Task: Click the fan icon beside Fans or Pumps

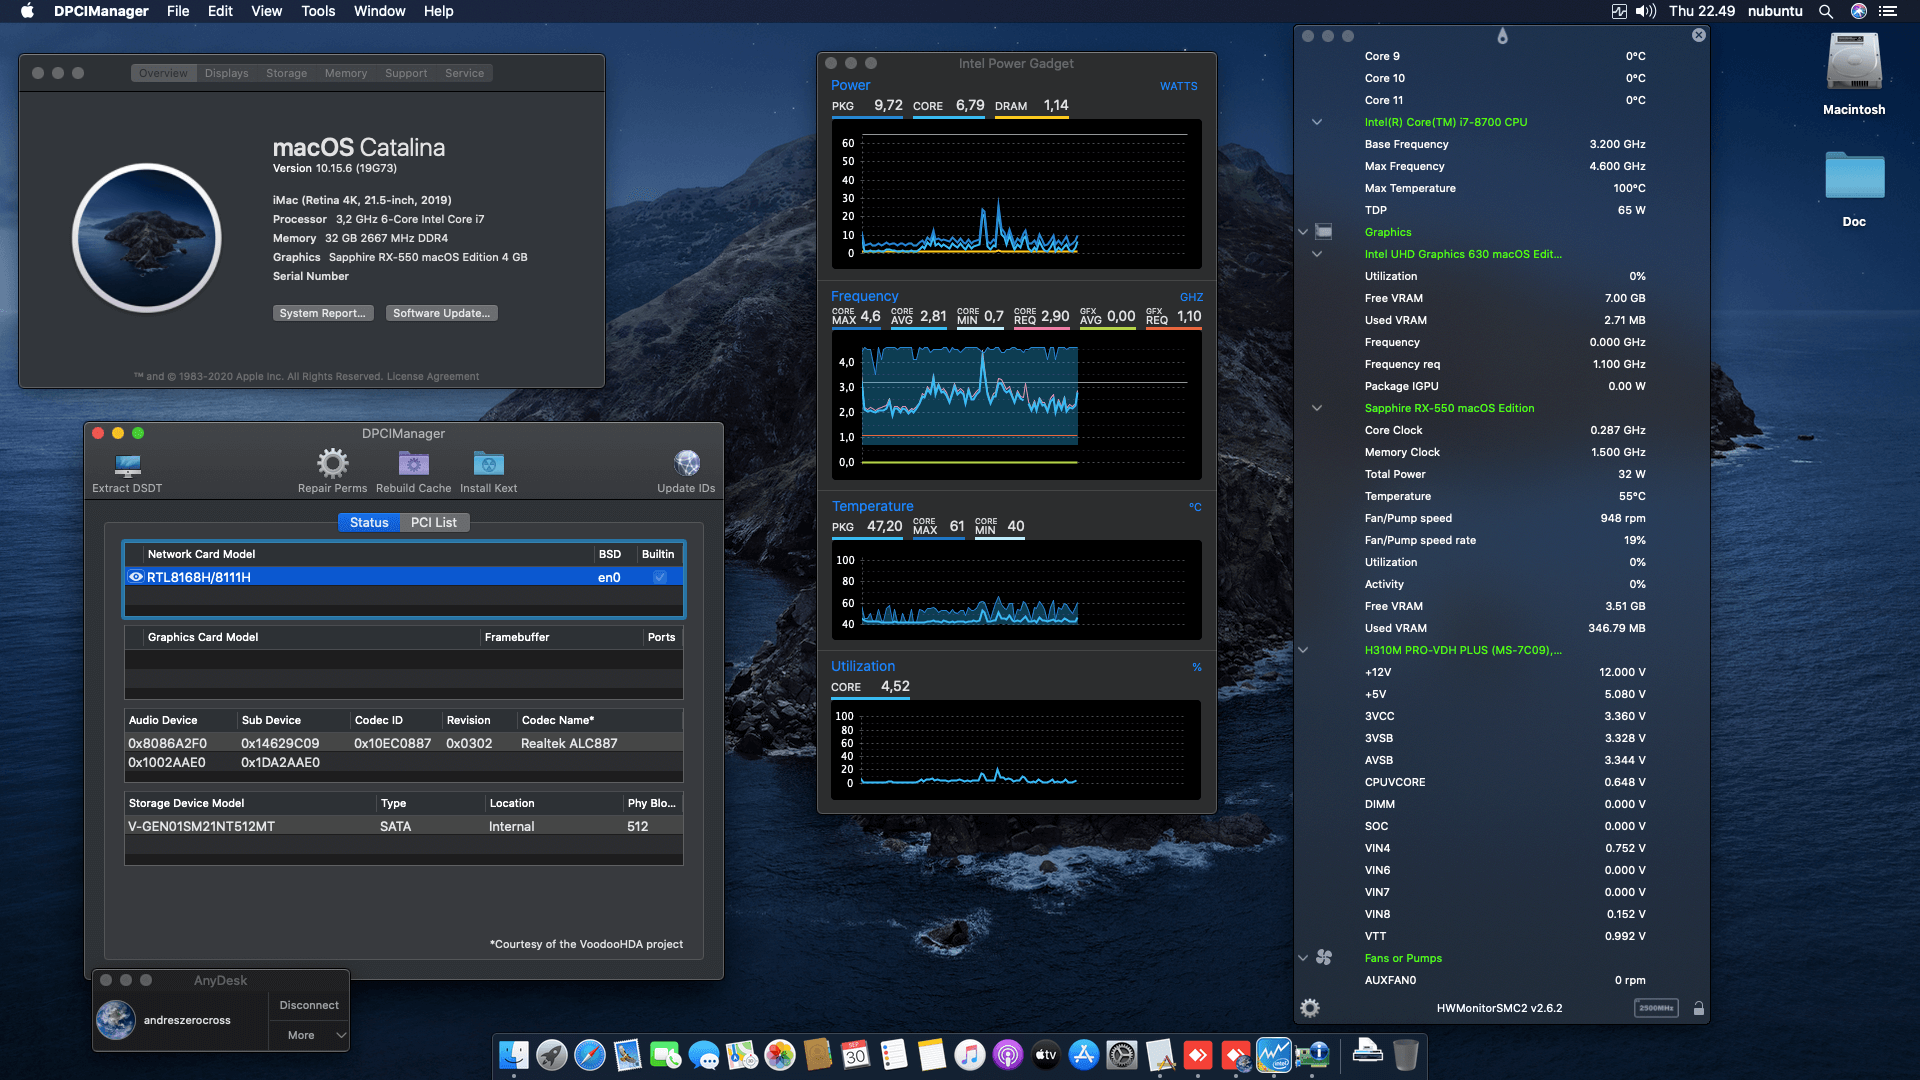Action: pos(1324,958)
